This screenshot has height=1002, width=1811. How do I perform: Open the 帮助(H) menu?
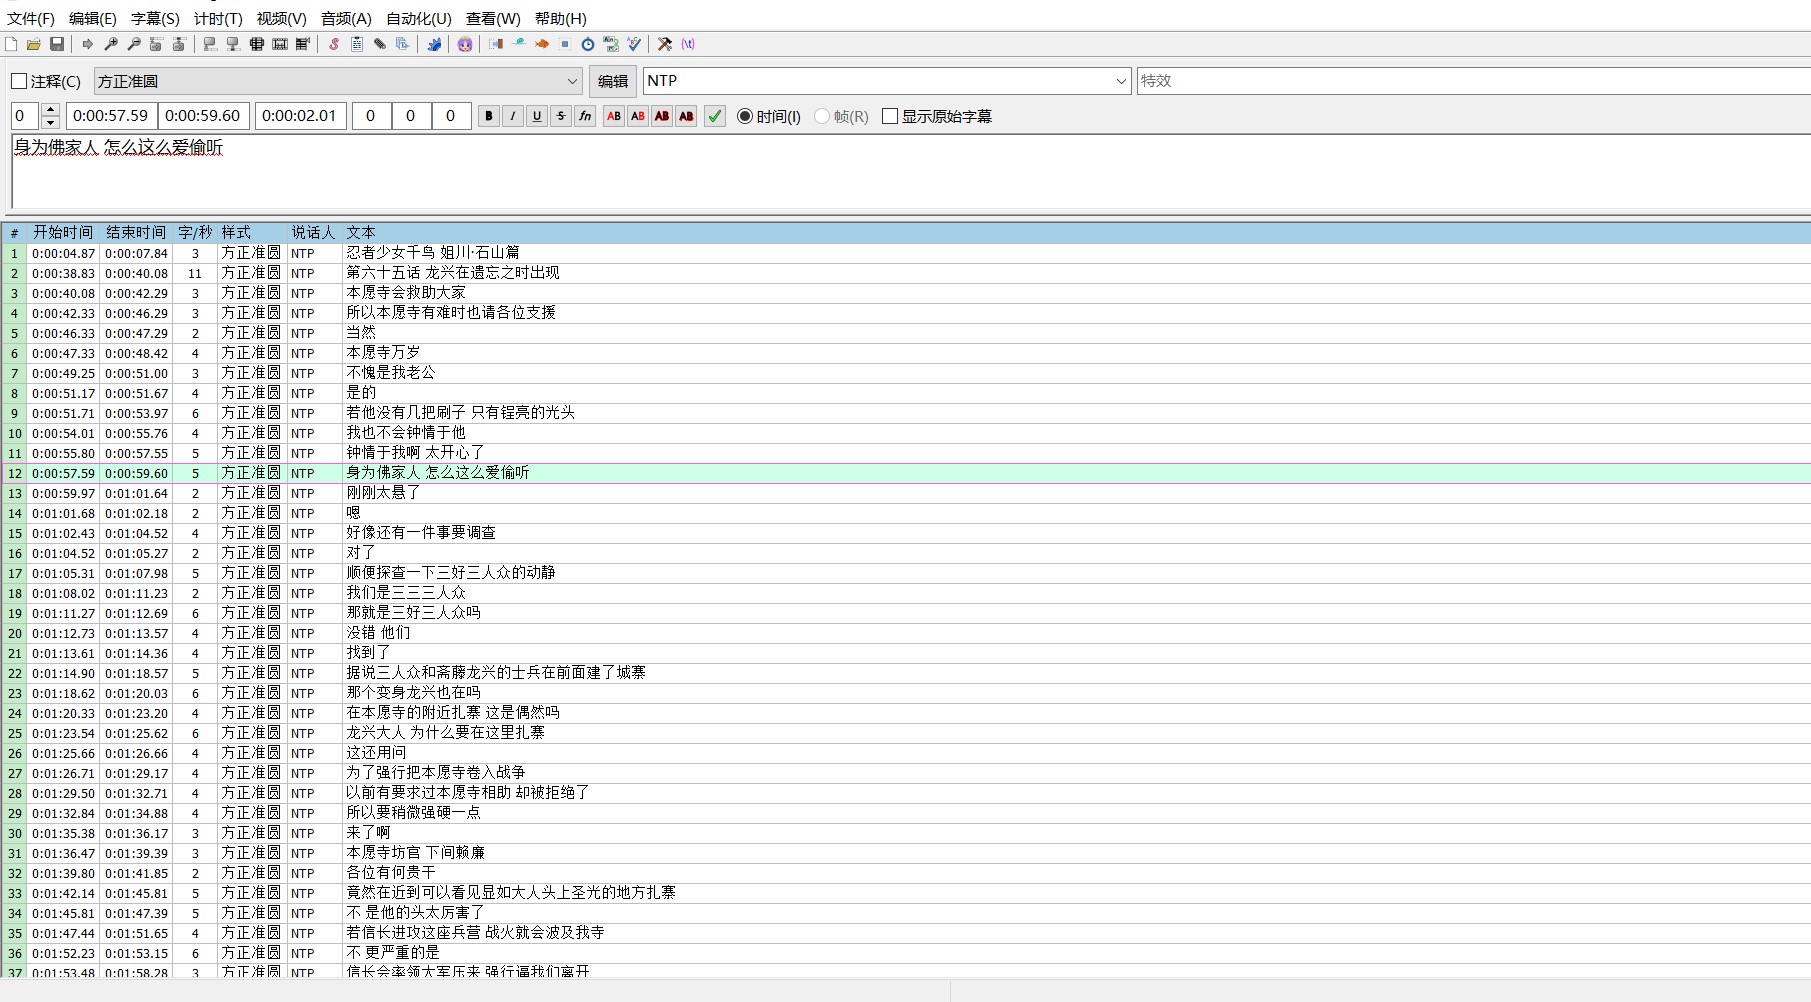(x=561, y=18)
